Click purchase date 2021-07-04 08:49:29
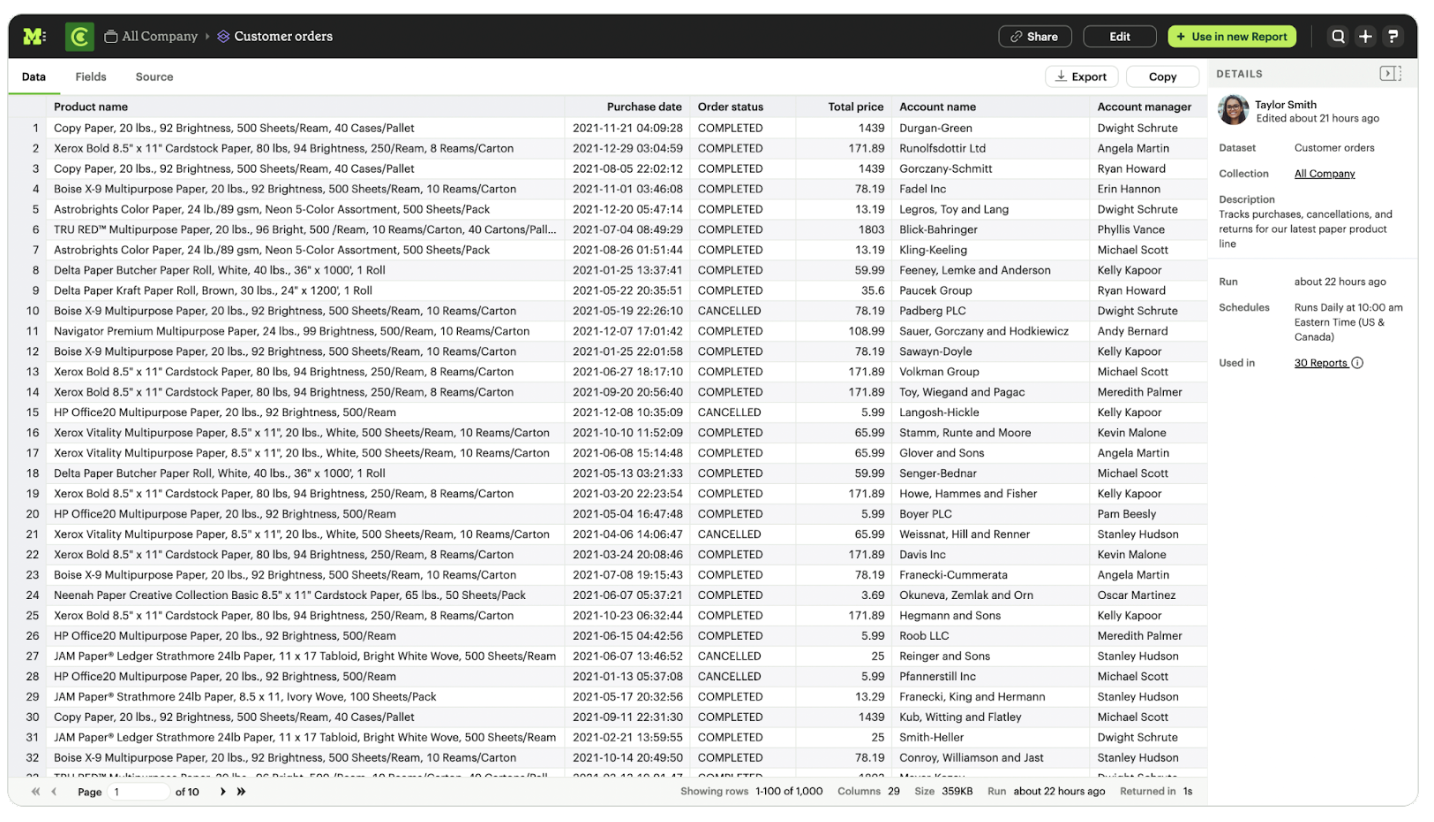This screenshot has width=1434, height=822. point(627,230)
